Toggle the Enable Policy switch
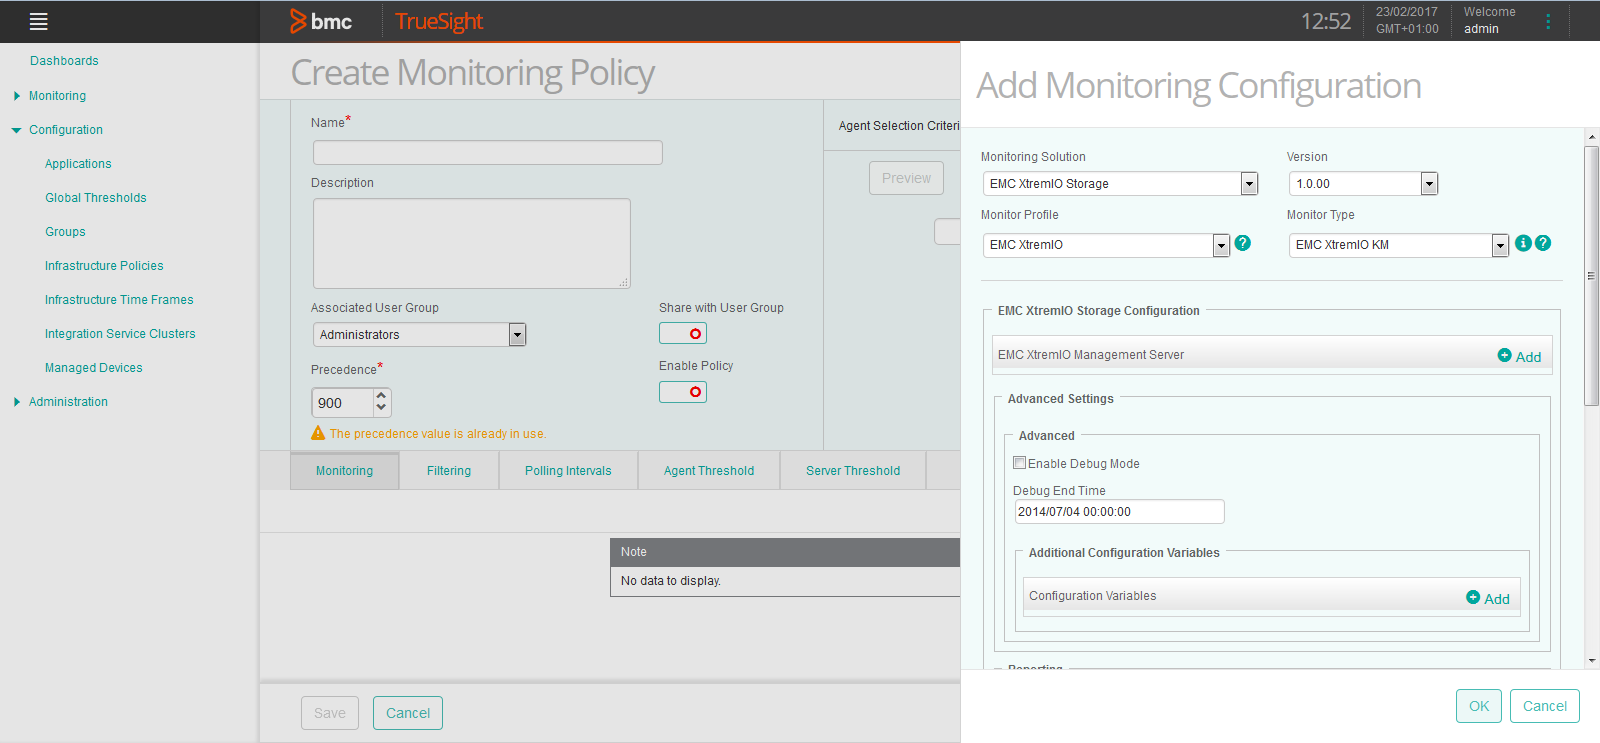Image resolution: width=1600 pixels, height=743 pixels. 683,391
